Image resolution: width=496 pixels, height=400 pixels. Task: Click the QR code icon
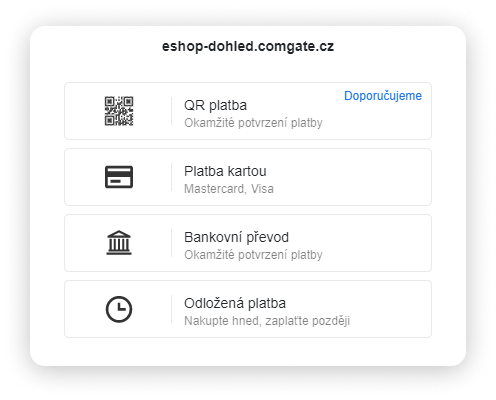point(119,111)
